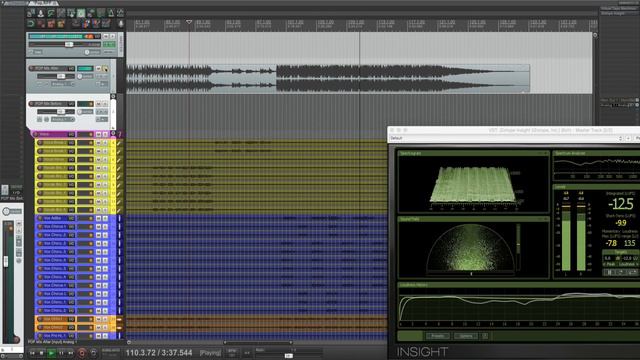The height and width of the screenshot is (360, 640).
Task: Open Insight help with the question mark
Action: click(484, 336)
